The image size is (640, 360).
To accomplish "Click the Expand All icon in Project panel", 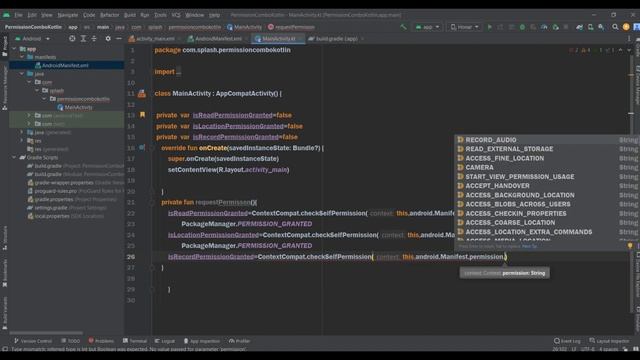I will tap(83, 38).
